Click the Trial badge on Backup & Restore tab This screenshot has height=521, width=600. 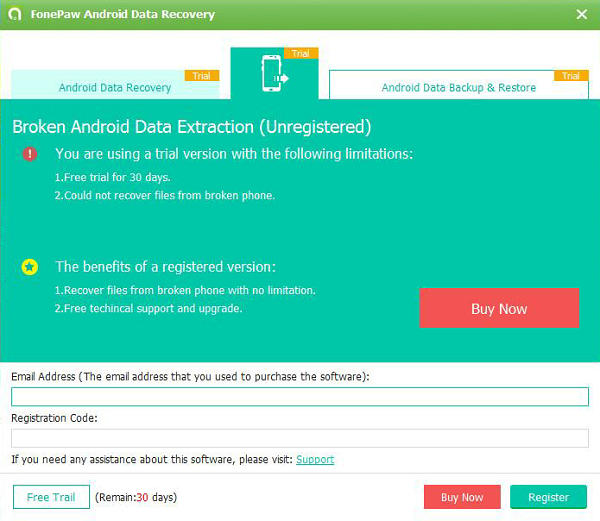tap(571, 76)
